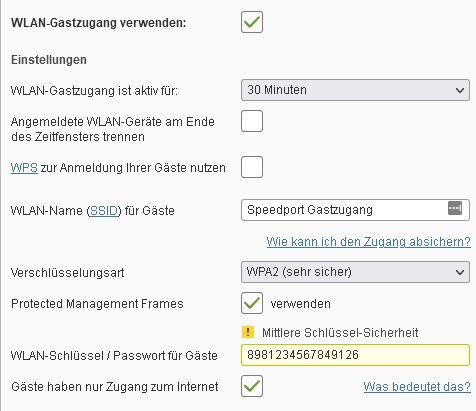This screenshot has height=411, width=476.
Task: Enable WPS for guest login checkbox
Action: point(252,167)
